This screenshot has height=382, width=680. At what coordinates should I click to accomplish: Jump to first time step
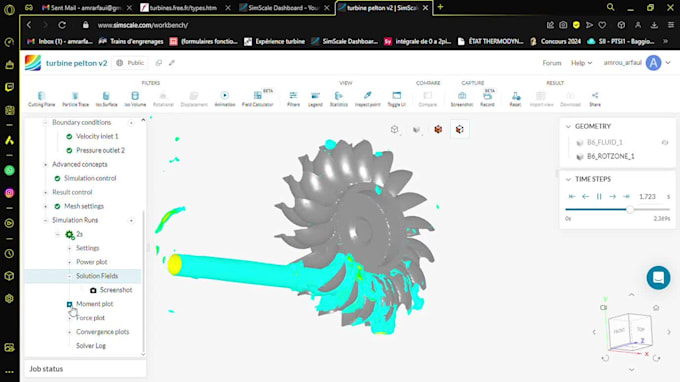(x=572, y=196)
